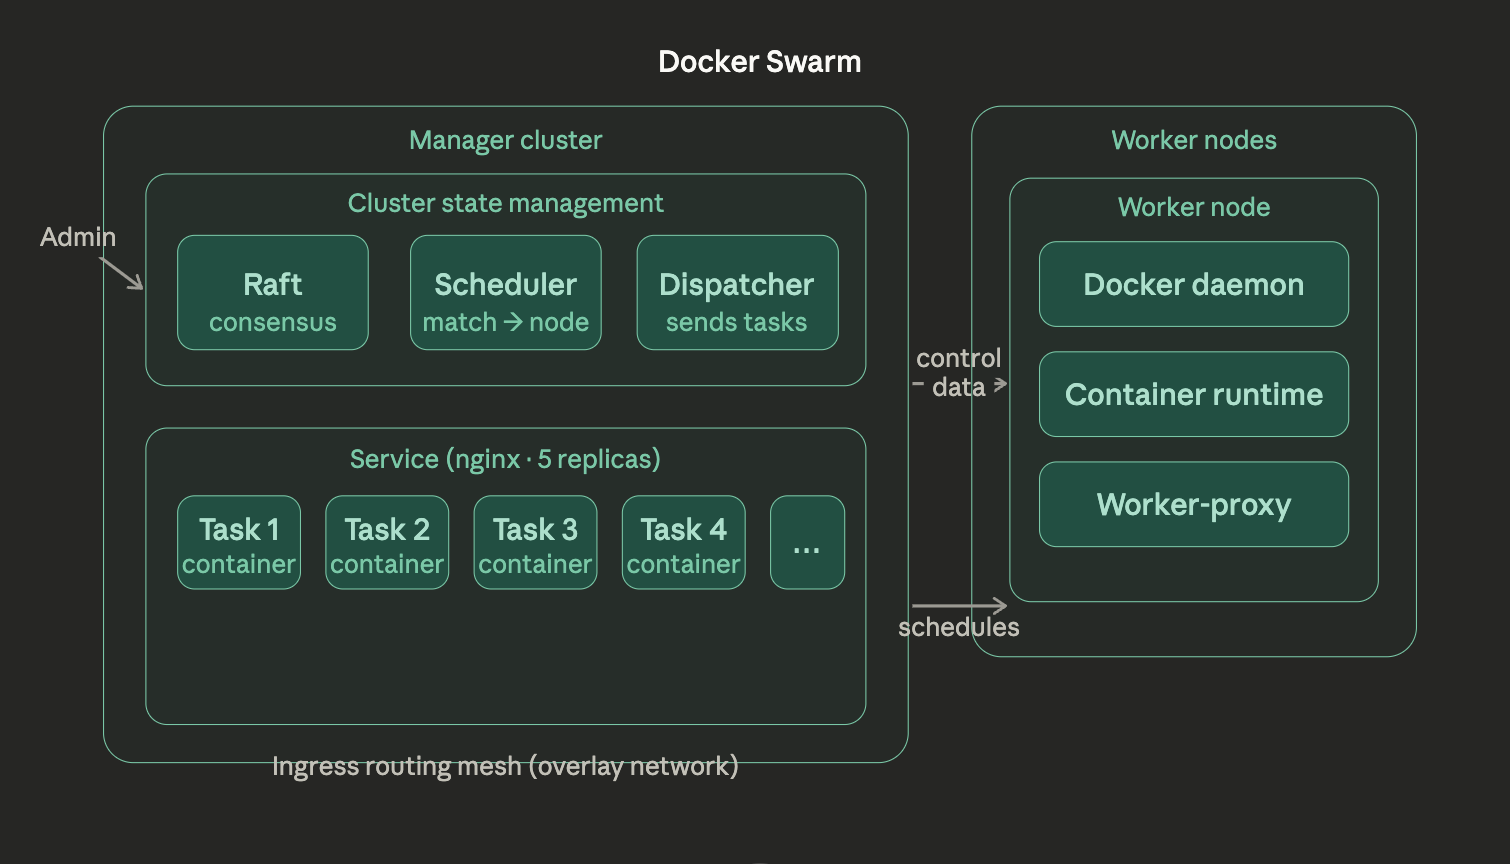Switch to the Manager cluster panel
The height and width of the screenshot is (864, 1510).
pyautogui.click(x=505, y=140)
